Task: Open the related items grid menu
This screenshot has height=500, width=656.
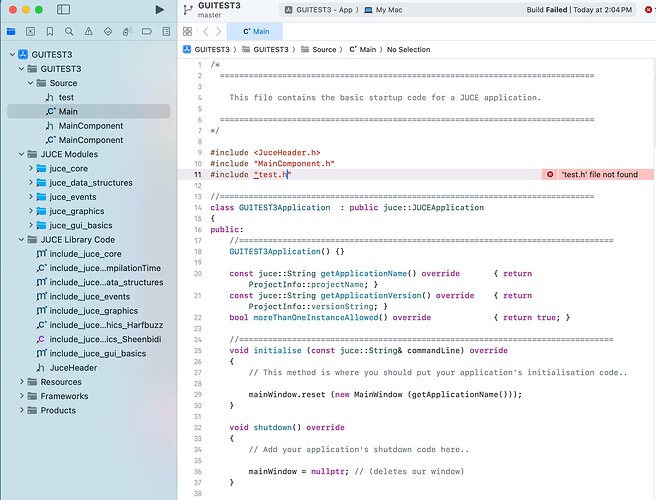Action: [x=187, y=31]
